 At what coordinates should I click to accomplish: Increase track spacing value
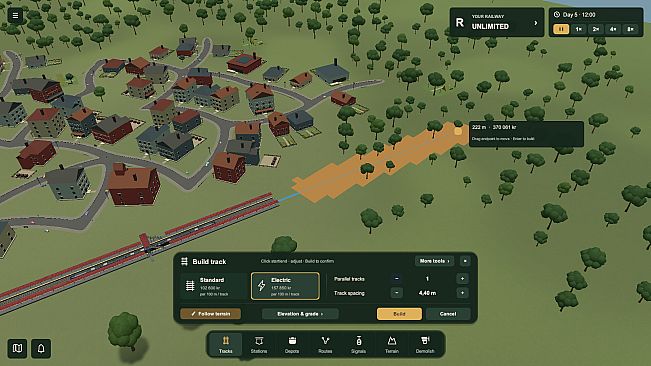[x=462, y=293]
